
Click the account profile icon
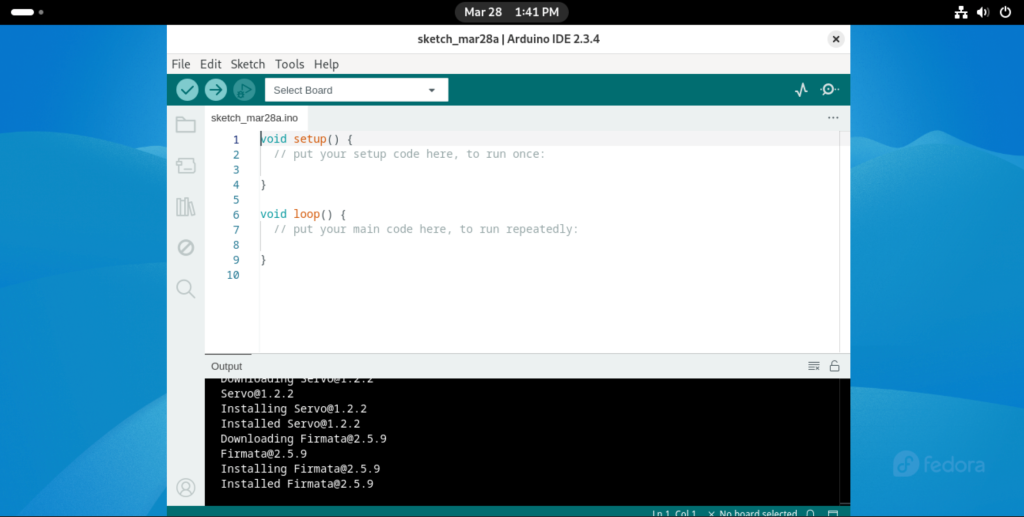(185, 488)
